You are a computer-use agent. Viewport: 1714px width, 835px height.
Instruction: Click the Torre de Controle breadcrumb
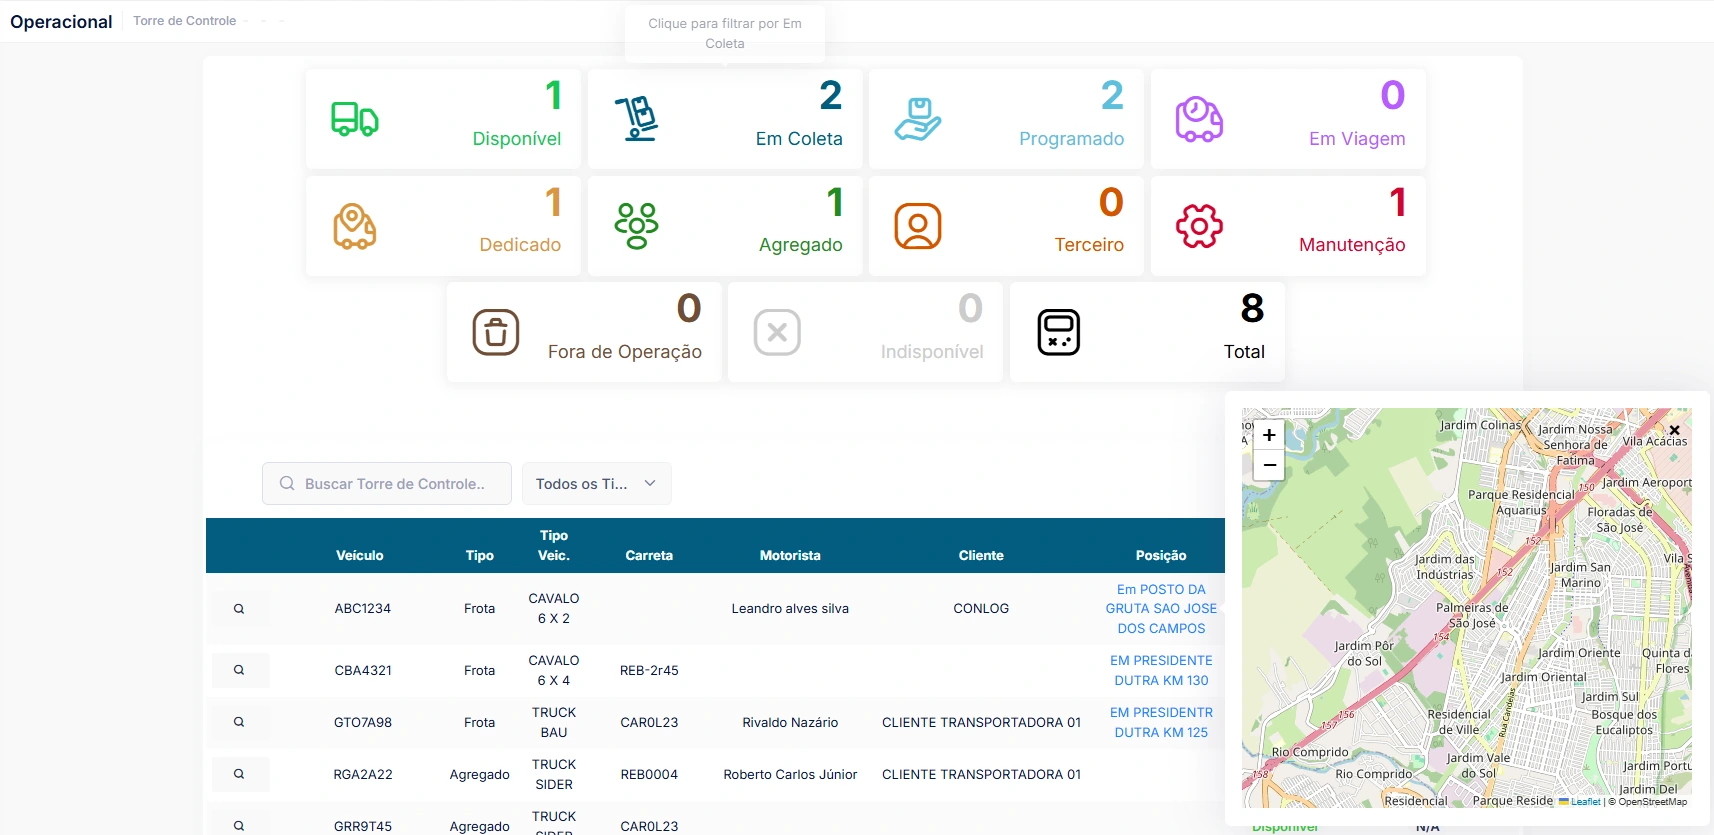(x=185, y=21)
